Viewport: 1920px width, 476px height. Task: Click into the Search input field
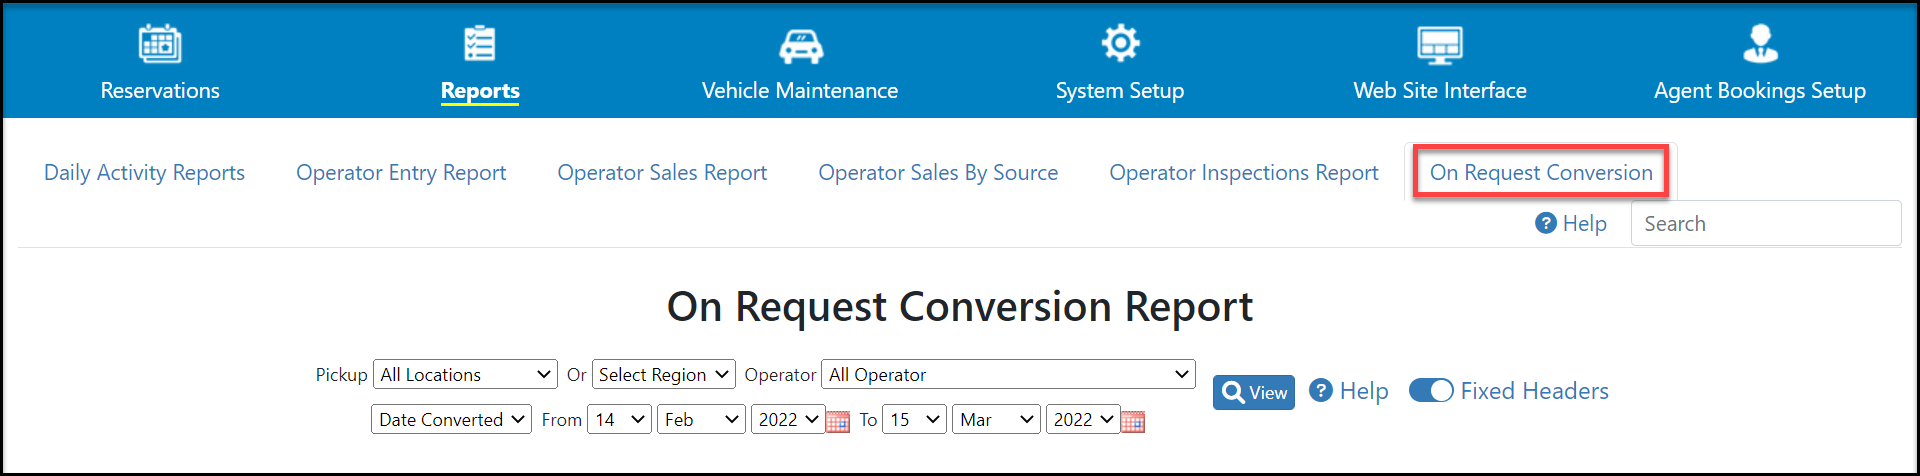pyautogui.click(x=1766, y=223)
